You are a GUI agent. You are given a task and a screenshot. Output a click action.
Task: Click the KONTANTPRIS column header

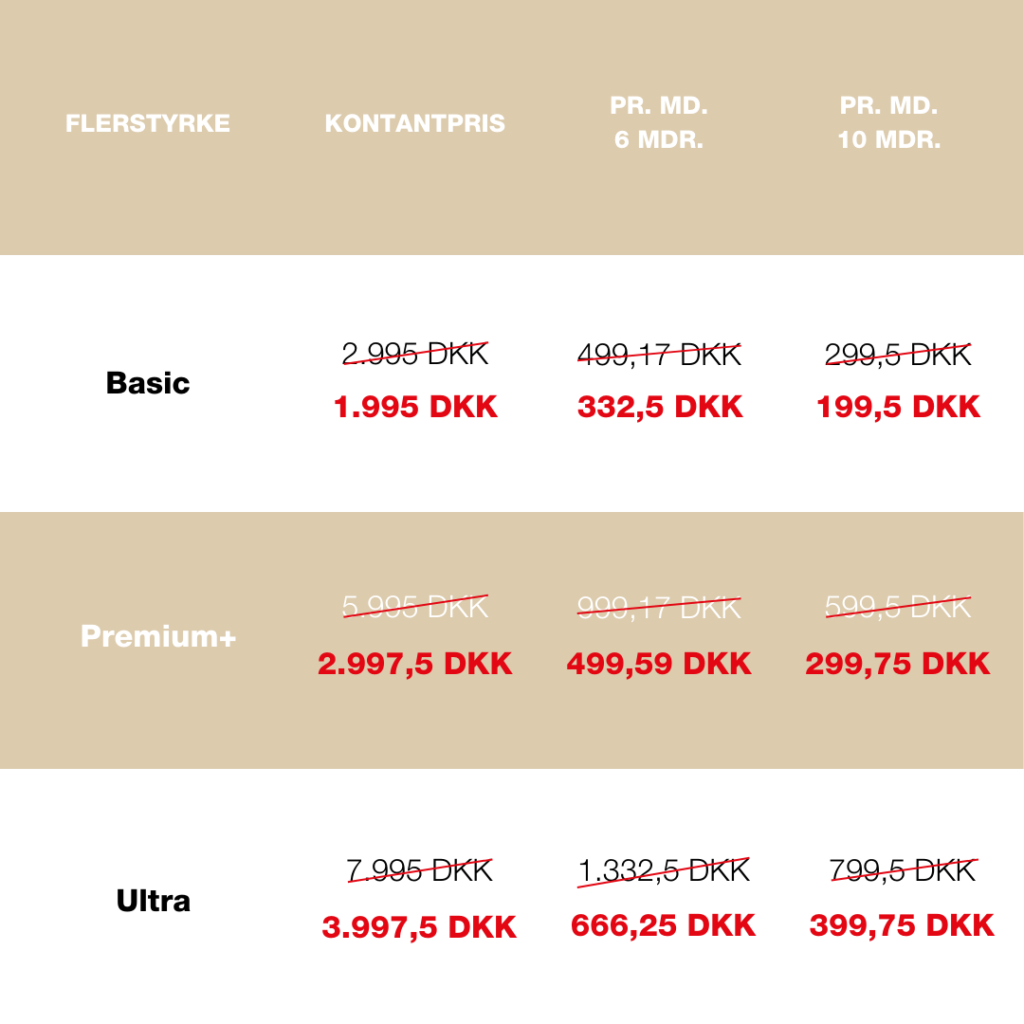coord(415,124)
